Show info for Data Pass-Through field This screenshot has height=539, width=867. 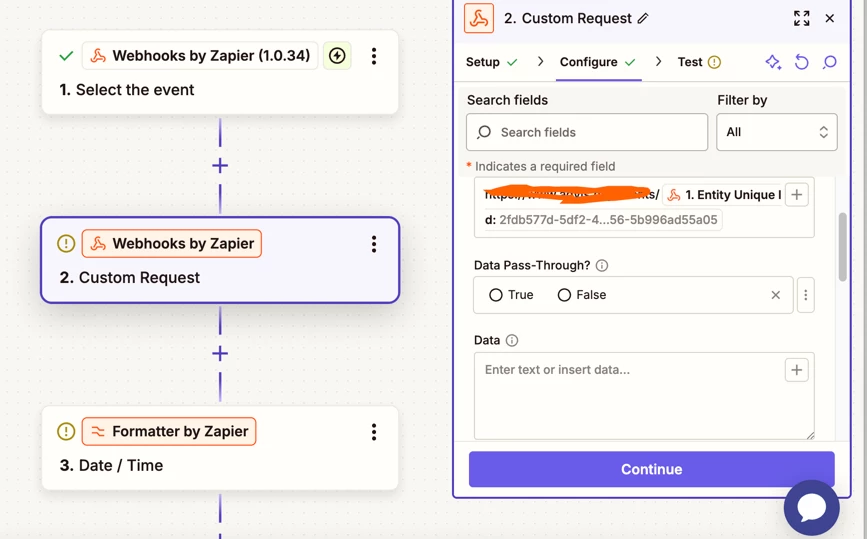(602, 265)
